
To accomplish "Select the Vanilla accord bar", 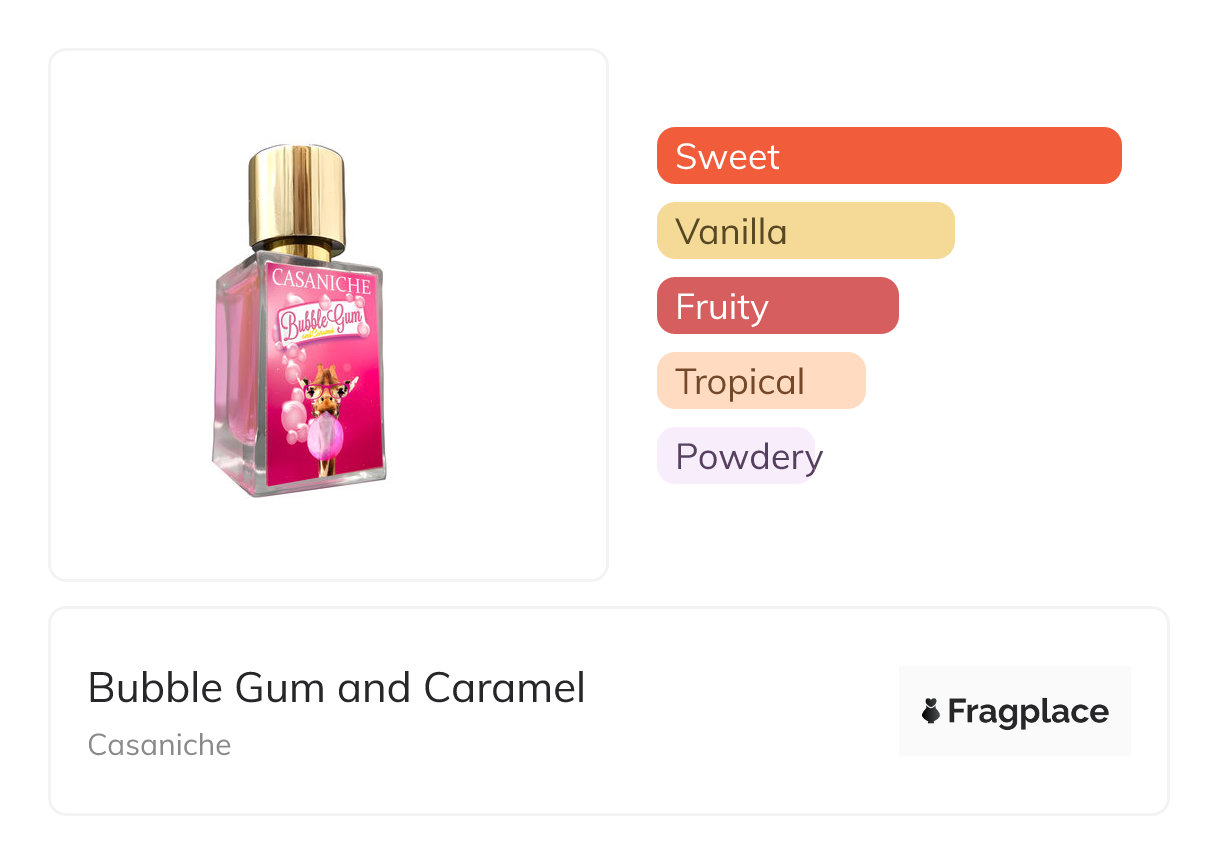I will pyautogui.click(x=805, y=231).
